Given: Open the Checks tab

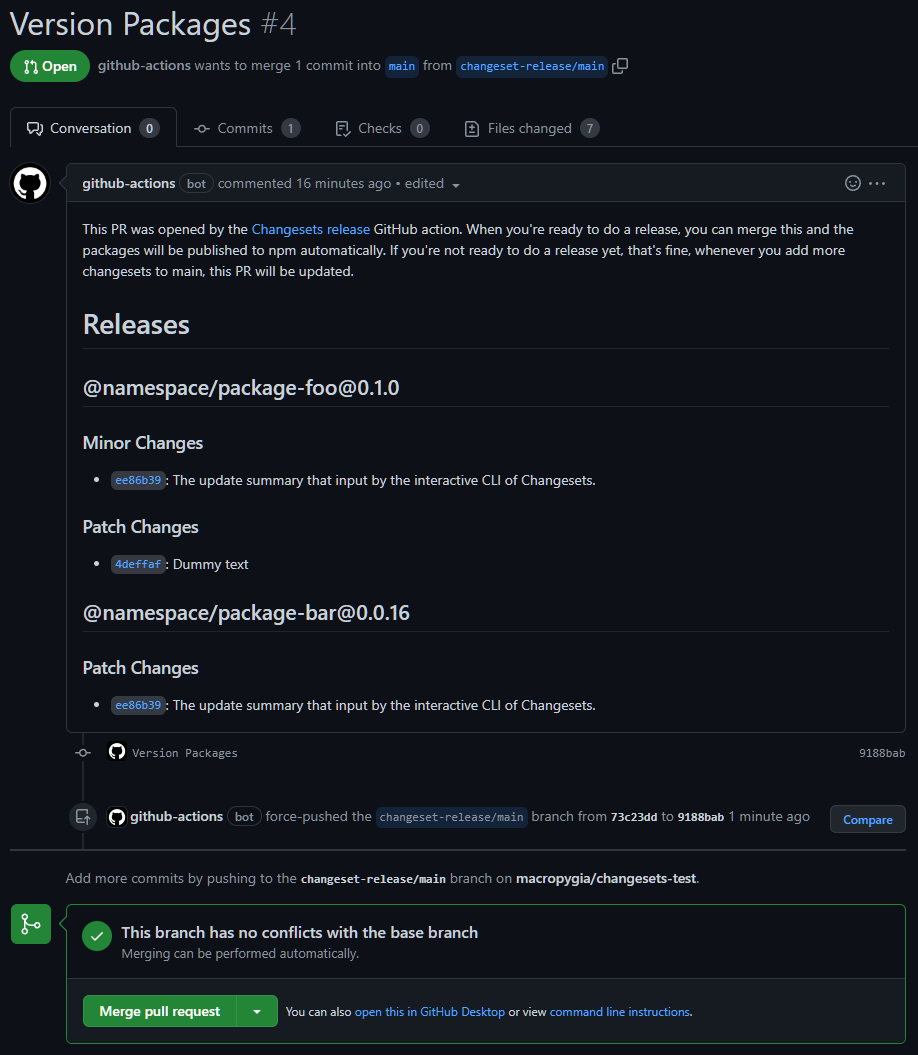Looking at the screenshot, I should click(x=382, y=128).
